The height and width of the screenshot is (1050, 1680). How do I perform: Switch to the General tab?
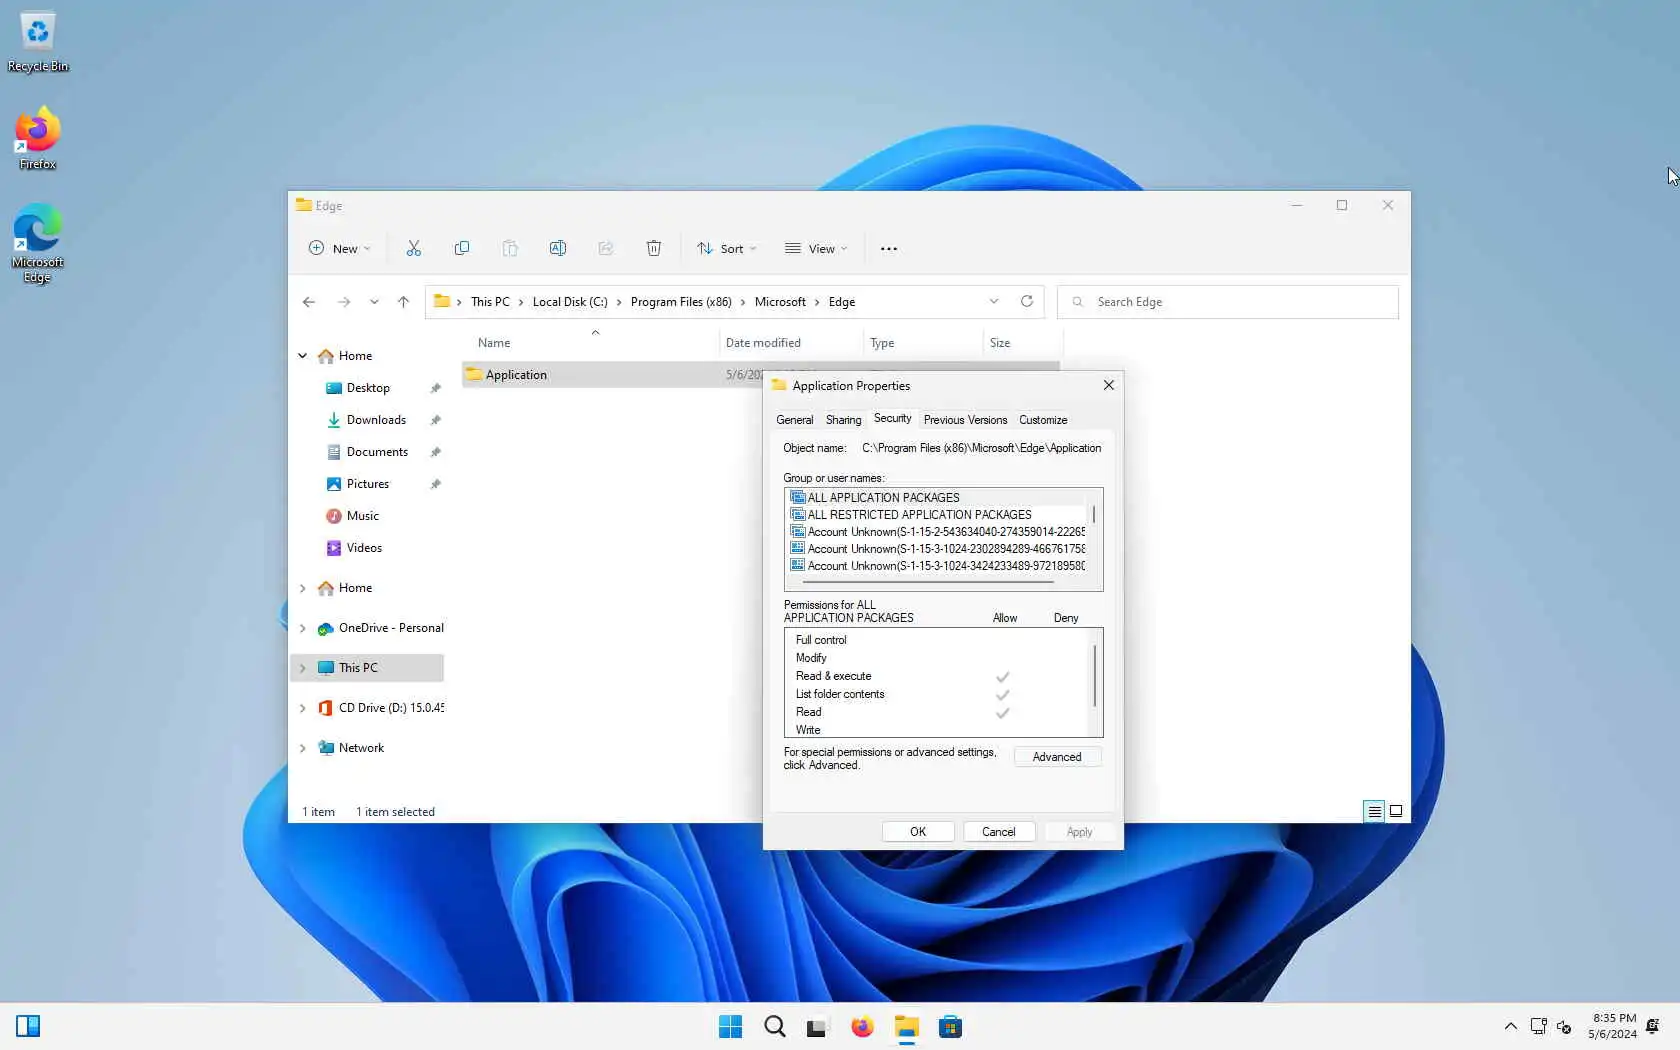coord(795,420)
